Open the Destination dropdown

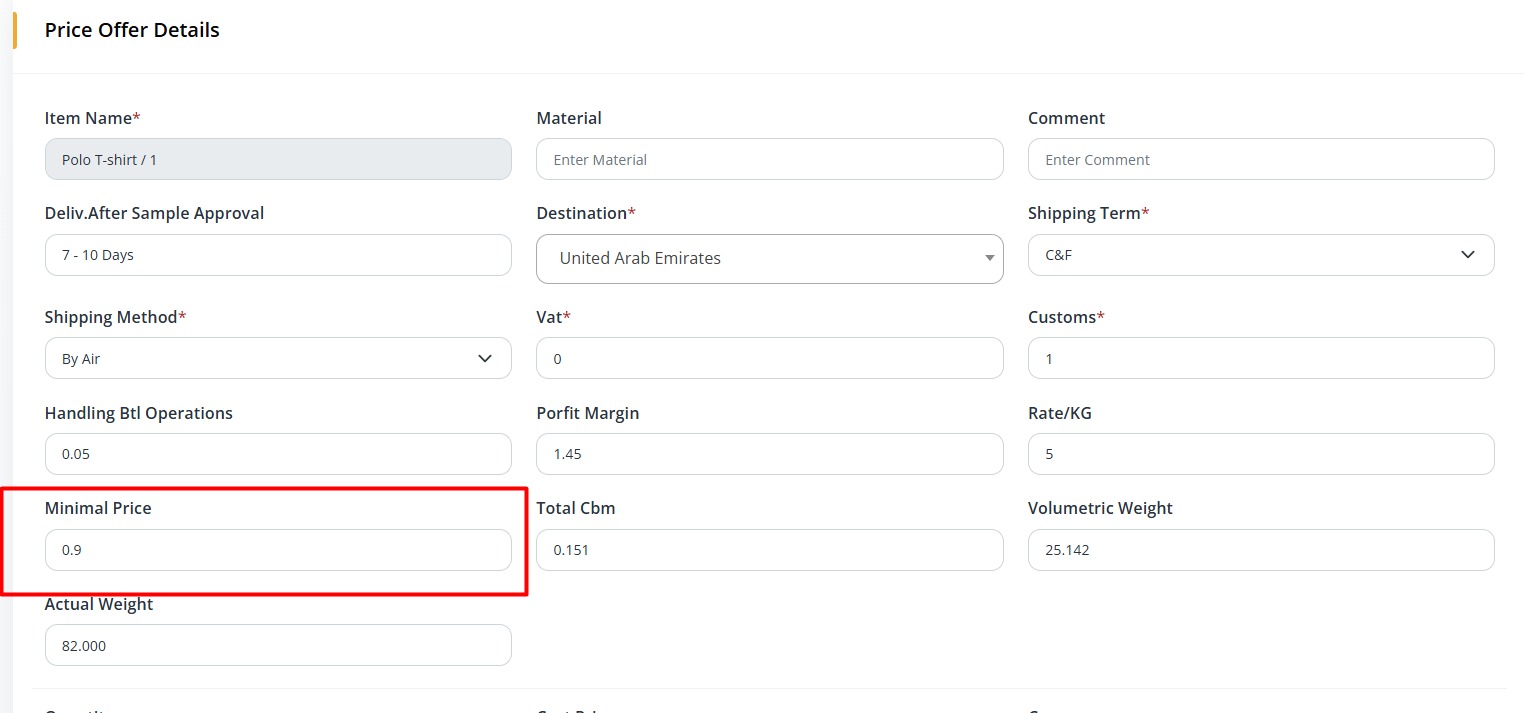[x=769, y=258]
